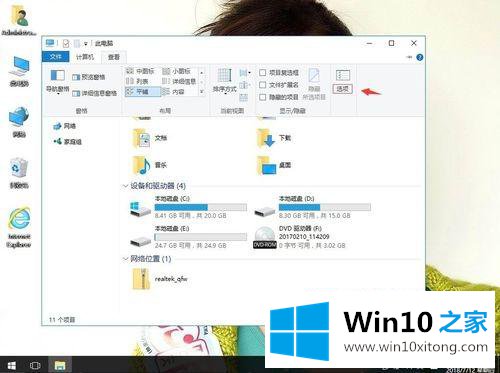Toggle the 详细信息窗格 details pane
This screenshot has height=373, width=500.
[95, 93]
